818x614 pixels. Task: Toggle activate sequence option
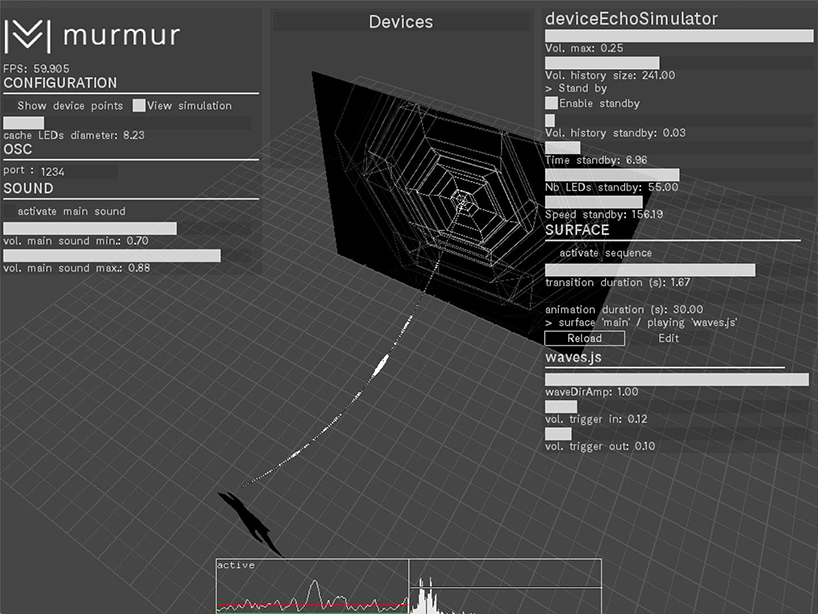coord(552,253)
